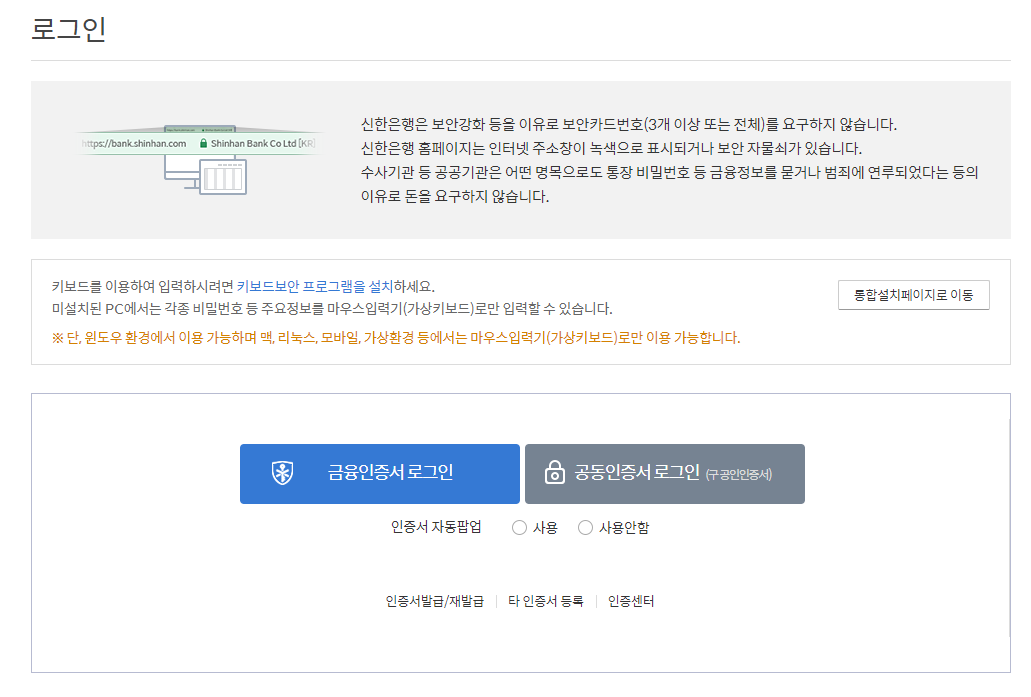1031x697 pixels.
Task: Select 사용 radio for 인증서 자동팝업
Action: [x=519, y=527]
